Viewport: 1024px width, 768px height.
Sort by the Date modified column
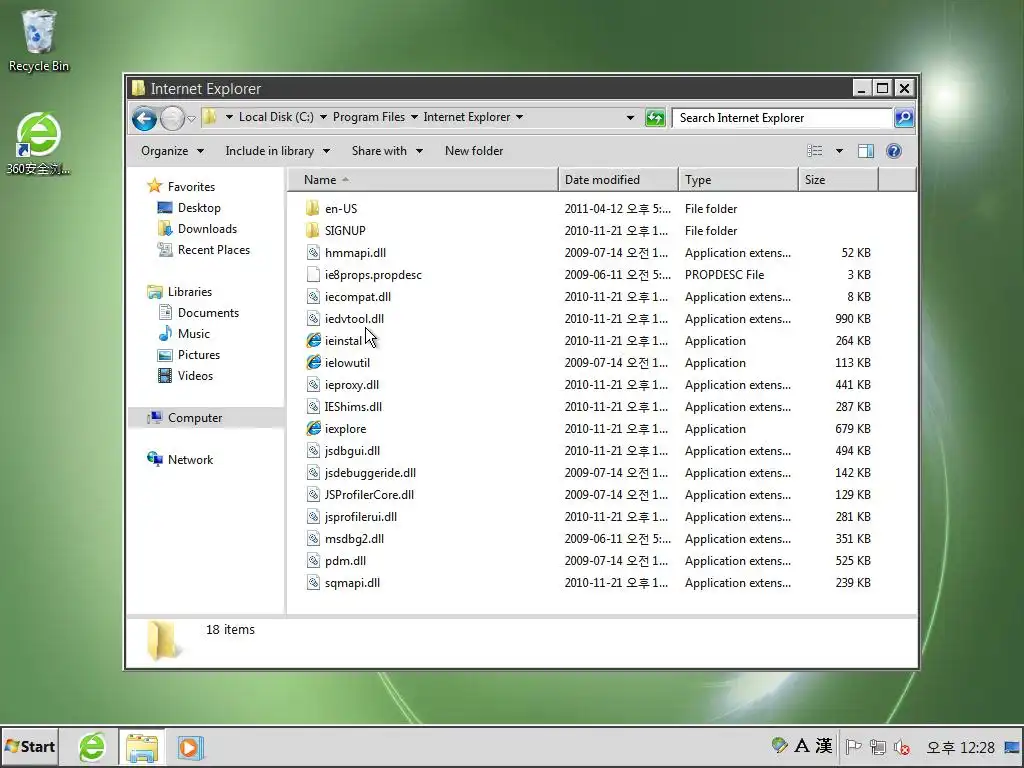[618, 180]
